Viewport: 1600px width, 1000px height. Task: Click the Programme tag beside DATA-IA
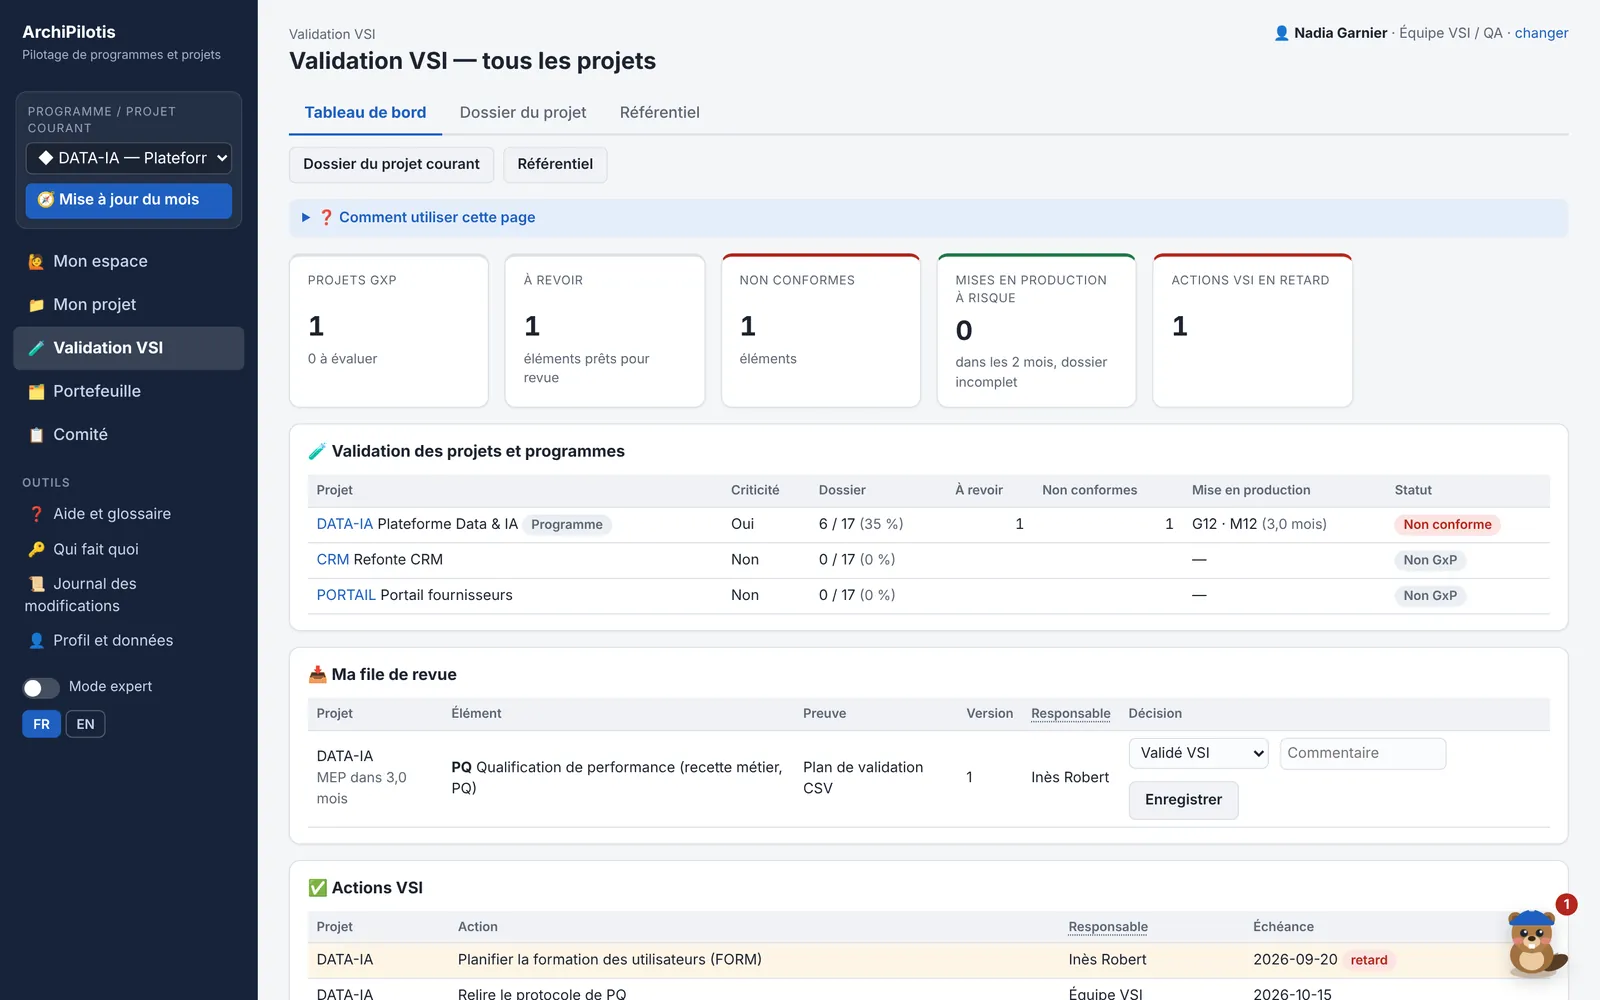(567, 525)
